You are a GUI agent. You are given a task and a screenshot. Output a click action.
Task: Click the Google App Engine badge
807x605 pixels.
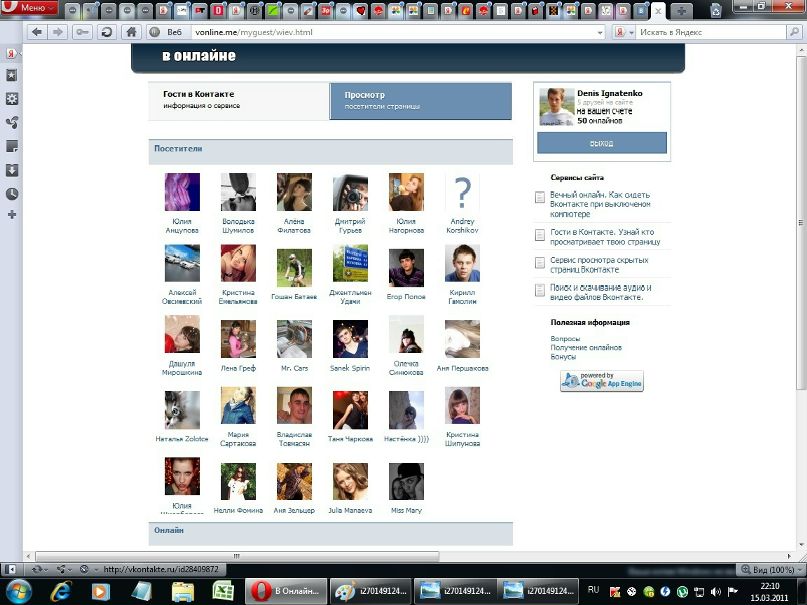pos(602,381)
